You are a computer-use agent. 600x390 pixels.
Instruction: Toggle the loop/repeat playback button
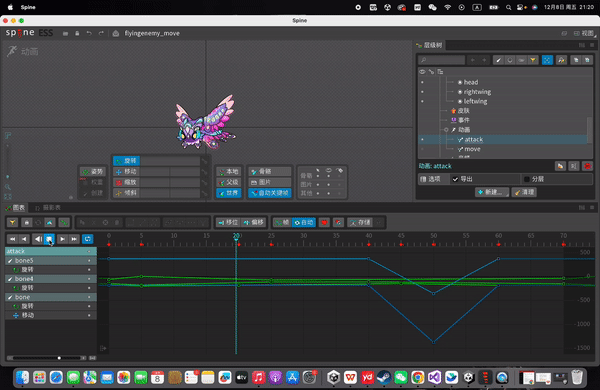point(88,239)
